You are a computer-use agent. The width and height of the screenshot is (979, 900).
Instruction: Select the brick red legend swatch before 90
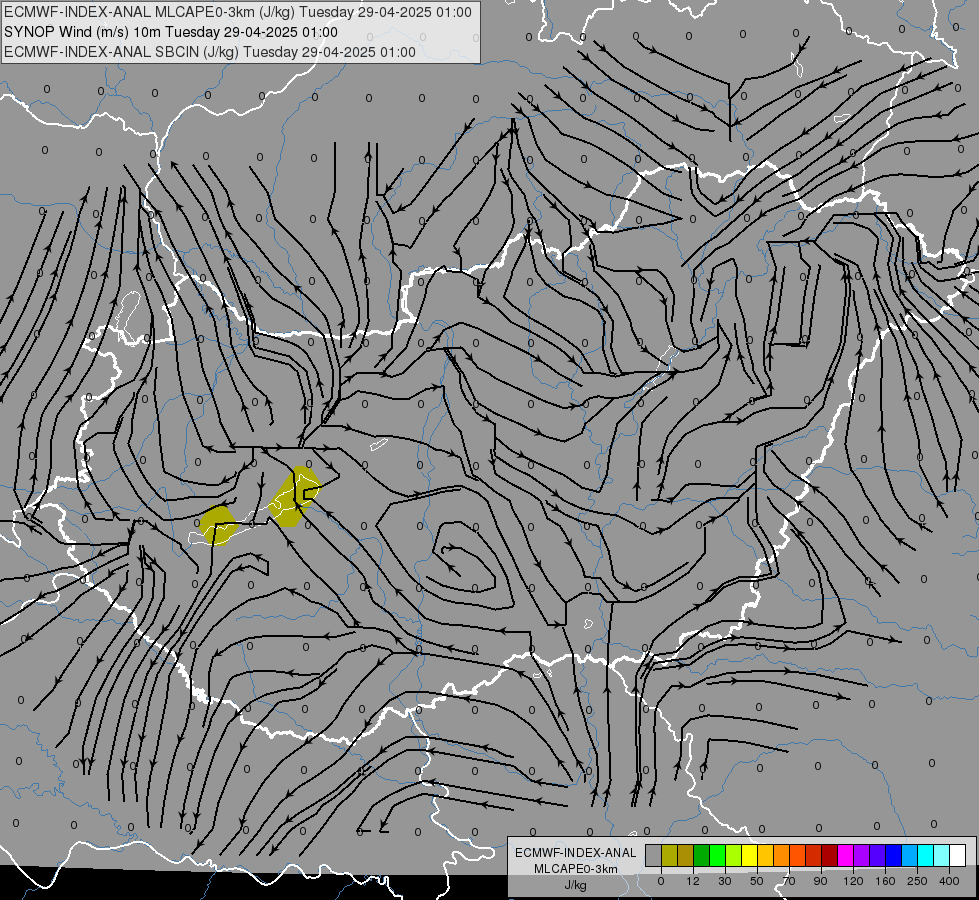(x=813, y=855)
